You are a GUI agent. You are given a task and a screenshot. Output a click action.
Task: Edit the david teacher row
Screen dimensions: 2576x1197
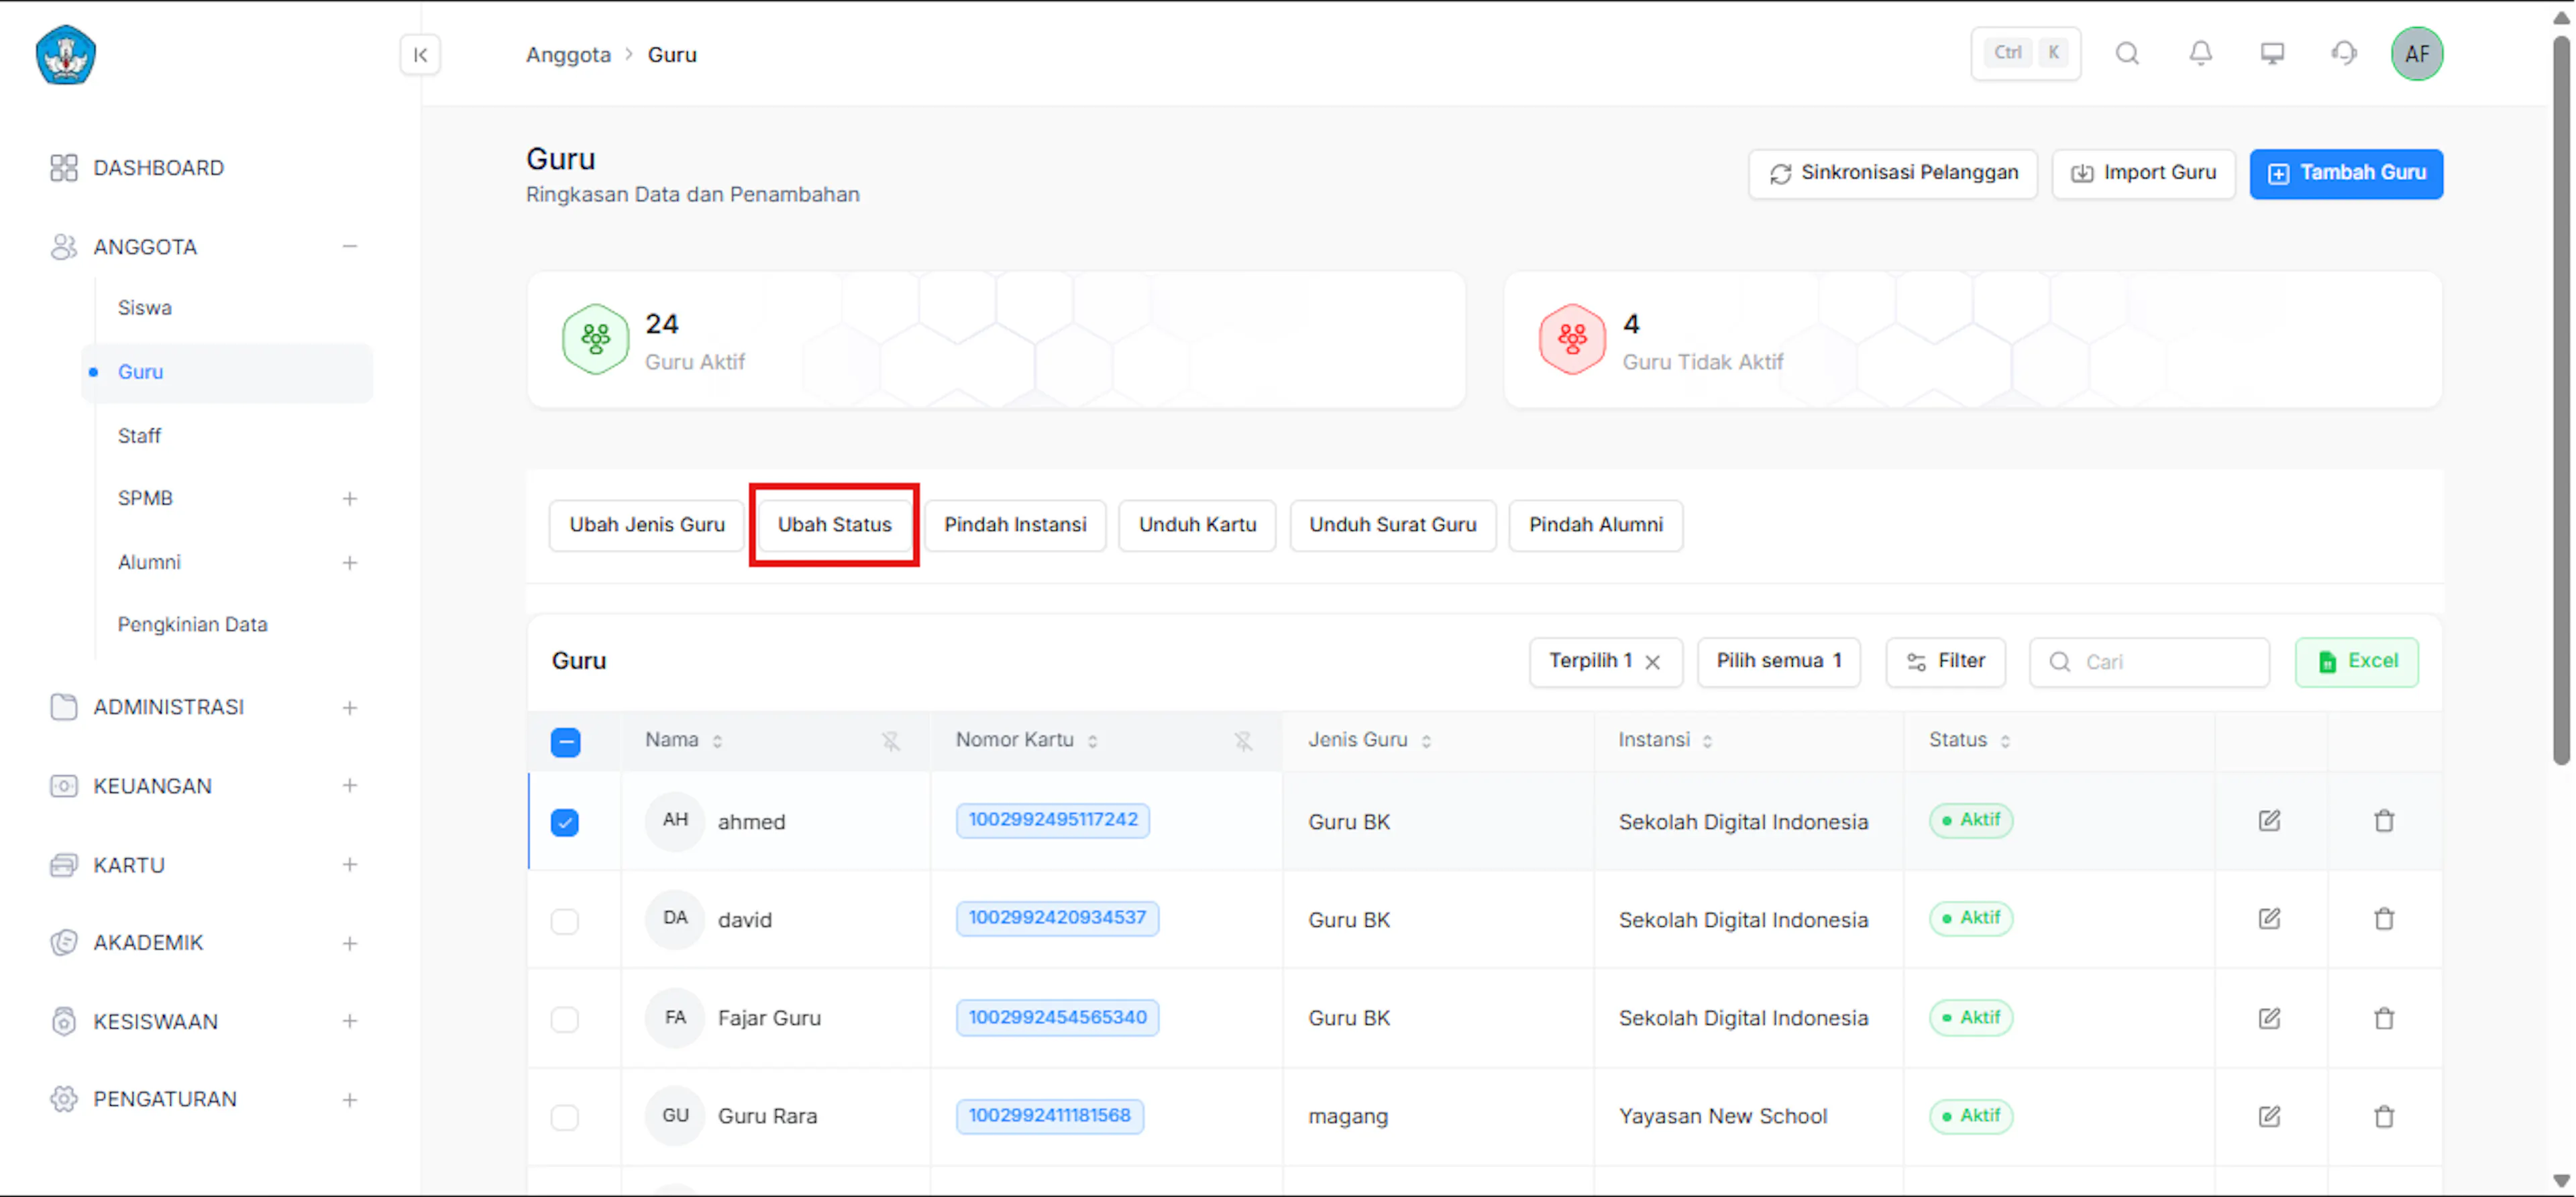coord(2269,919)
